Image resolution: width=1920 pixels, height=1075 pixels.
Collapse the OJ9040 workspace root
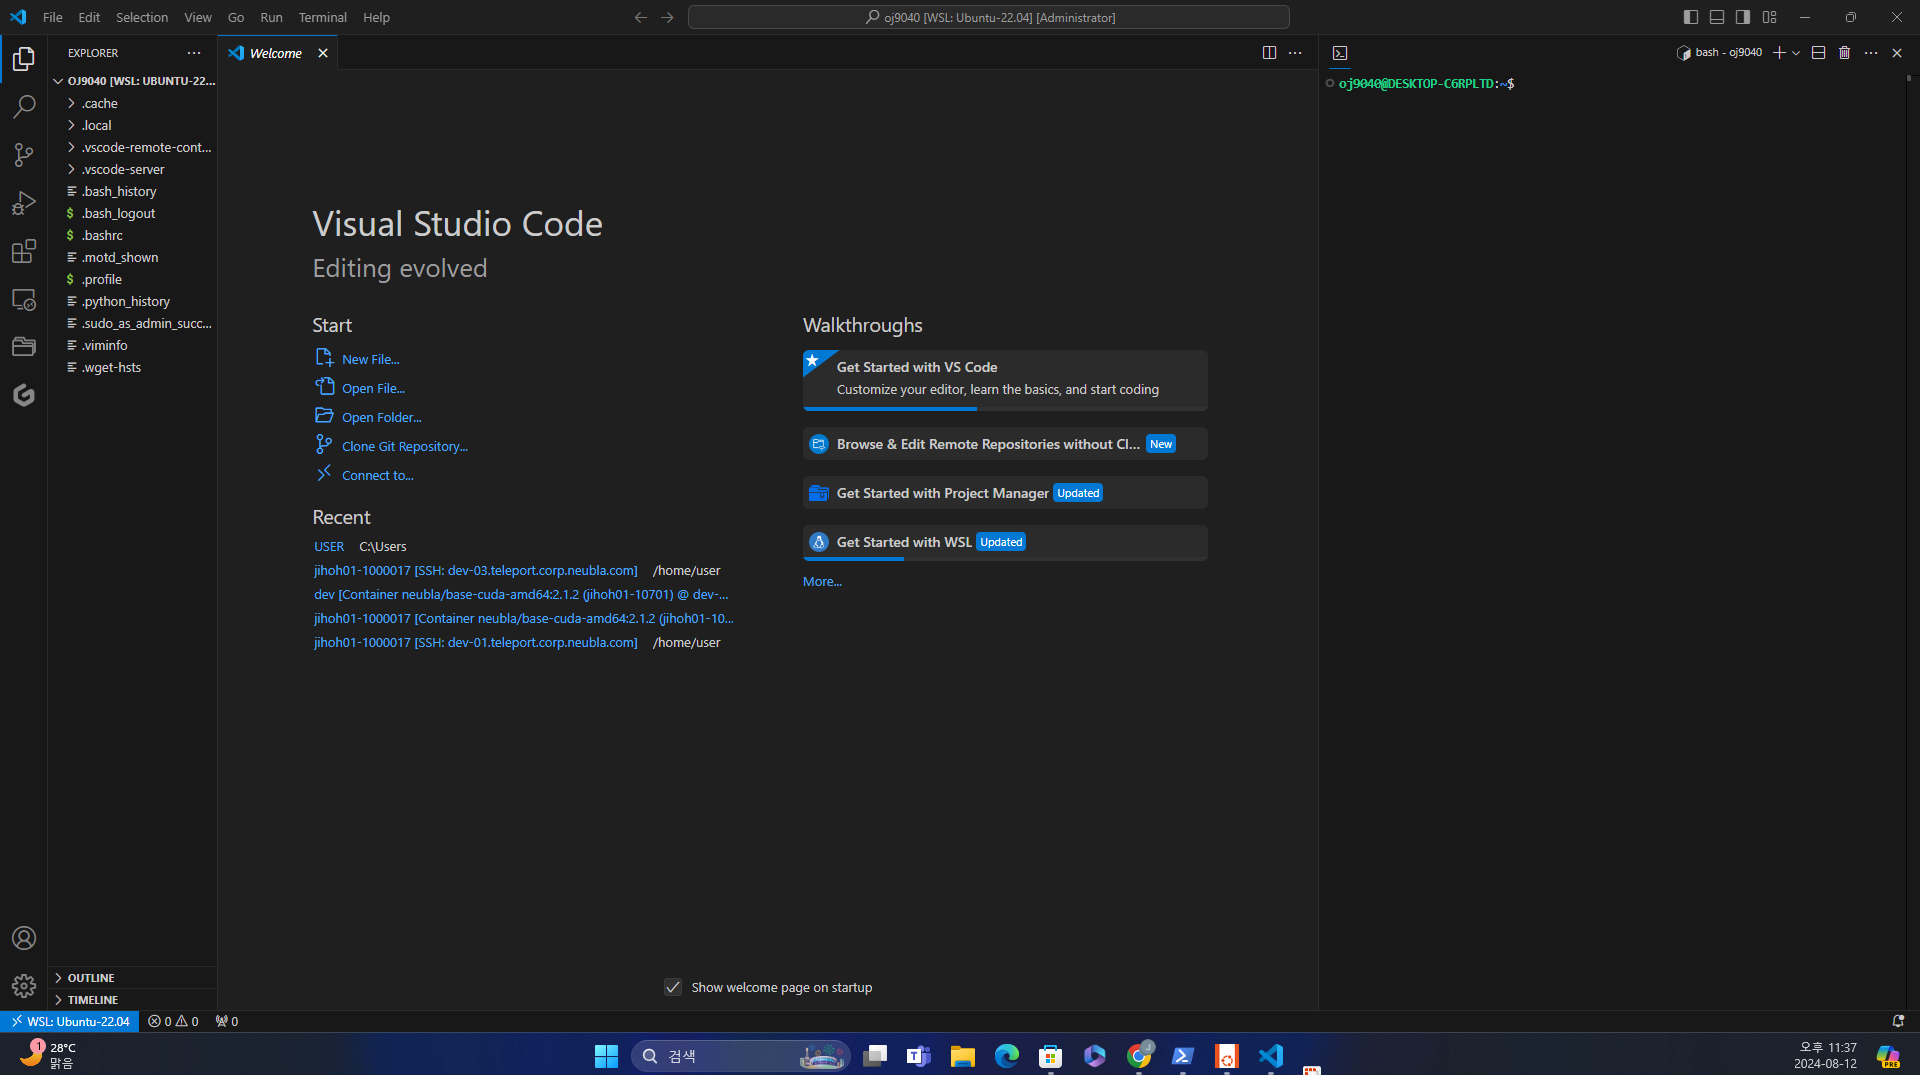(x=132, y=81)
